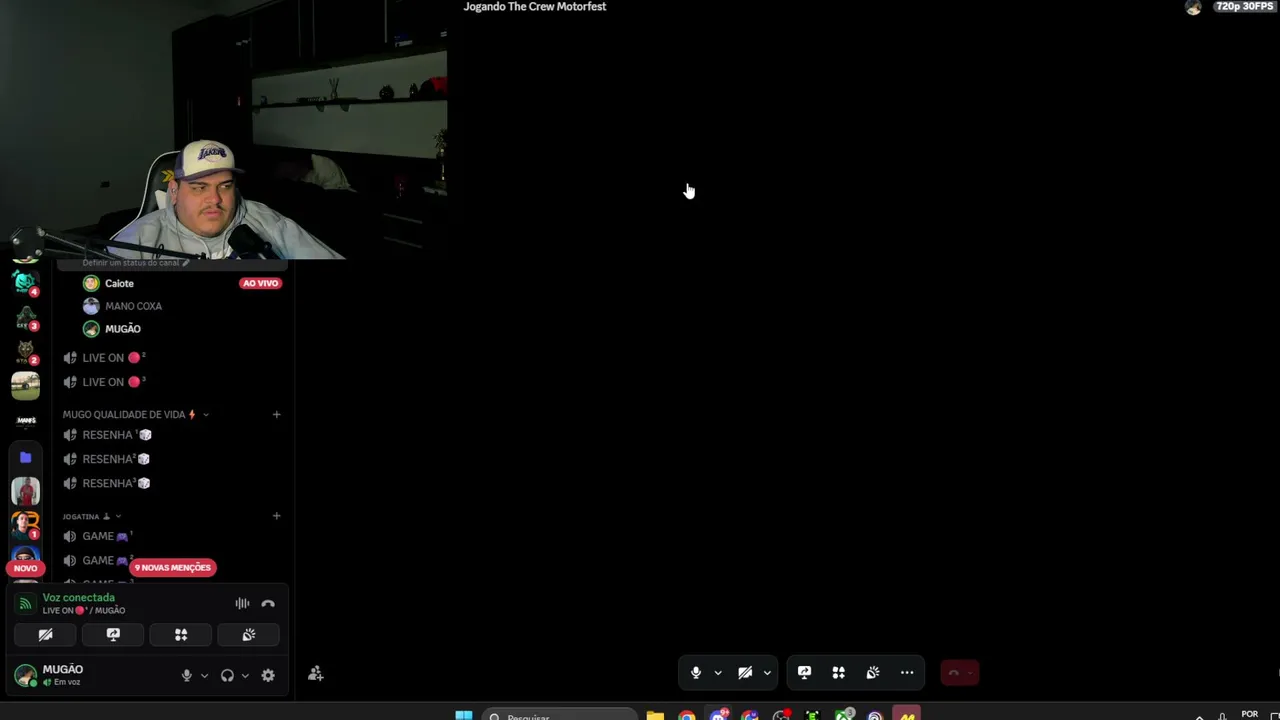Disconnect from voice in the Voz conectada panel
This screenshot has width=1280, height=720.
pyautogui.click(x=268, y=604)
